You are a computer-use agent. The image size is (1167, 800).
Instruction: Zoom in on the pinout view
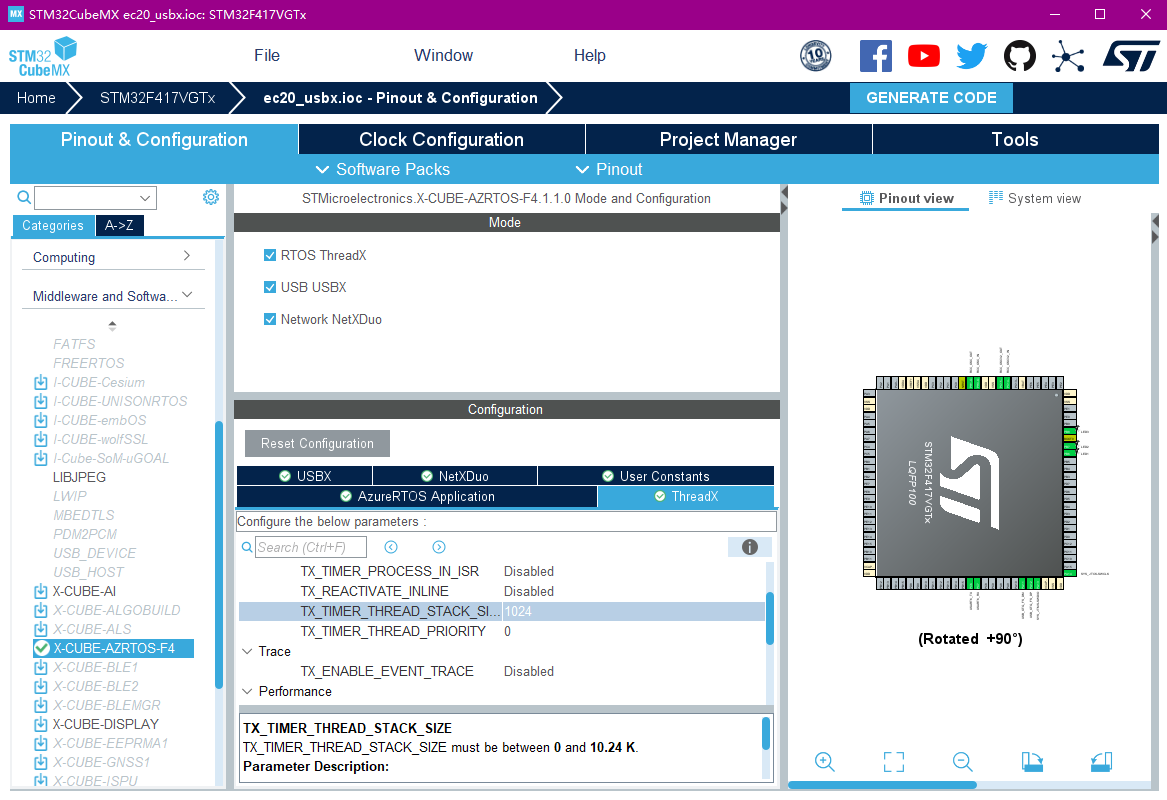click(x=825, y=761)
